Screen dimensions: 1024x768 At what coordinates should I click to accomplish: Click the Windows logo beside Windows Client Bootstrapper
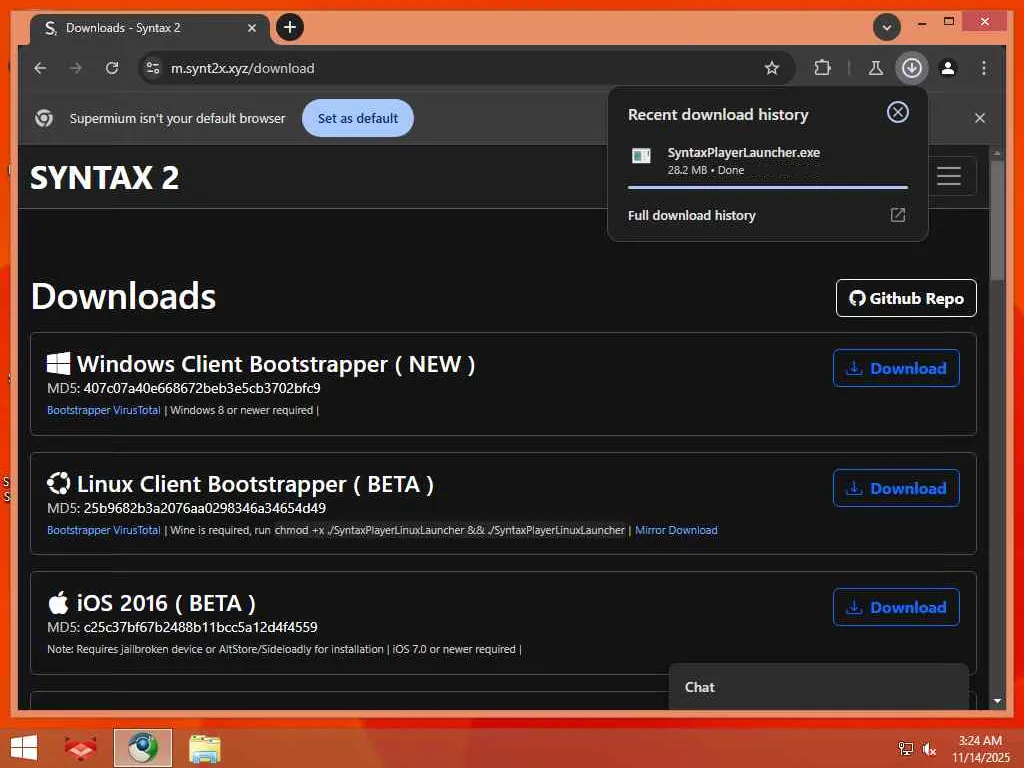[58, 364]
